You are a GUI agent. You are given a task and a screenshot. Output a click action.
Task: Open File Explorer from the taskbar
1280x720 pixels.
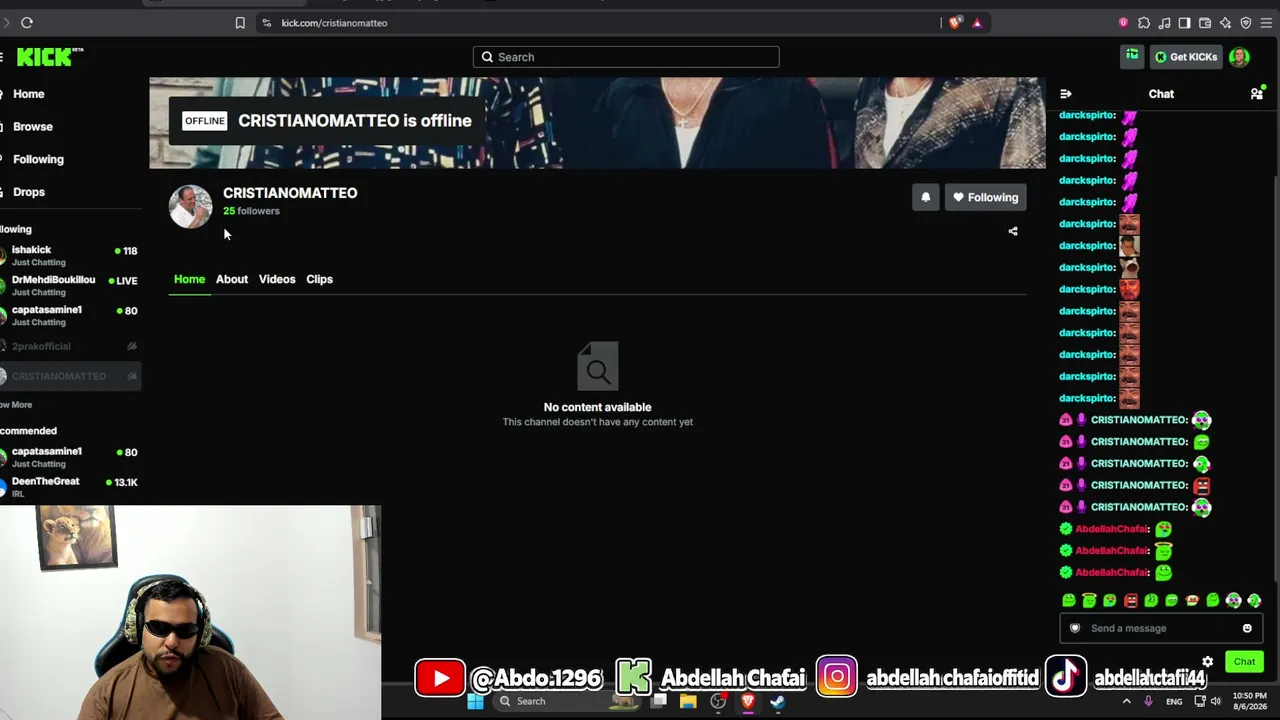(688, 701)
